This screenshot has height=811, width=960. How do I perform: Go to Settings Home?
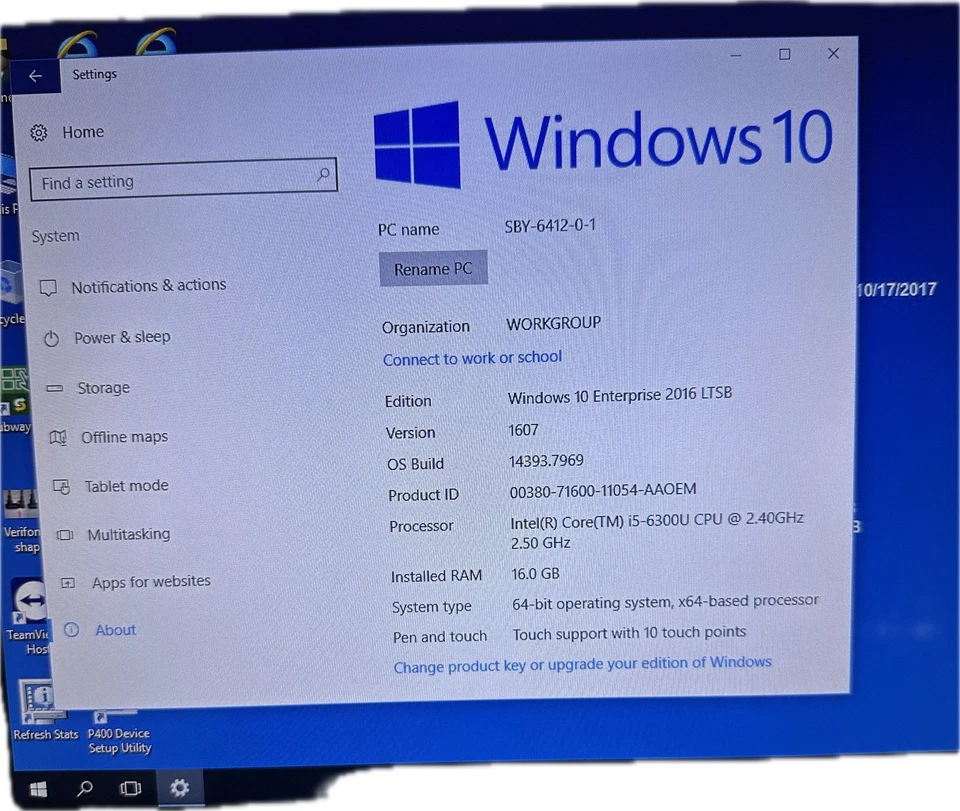tap(83, 132)
